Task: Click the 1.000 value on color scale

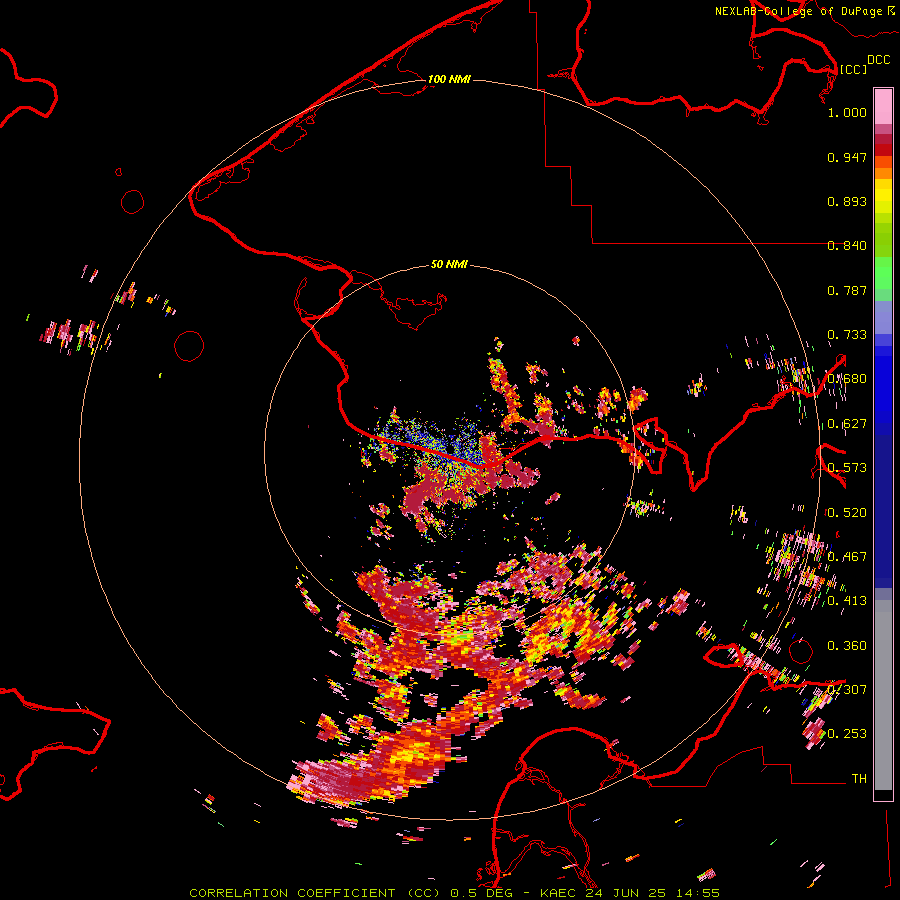Action: point(847,112)
